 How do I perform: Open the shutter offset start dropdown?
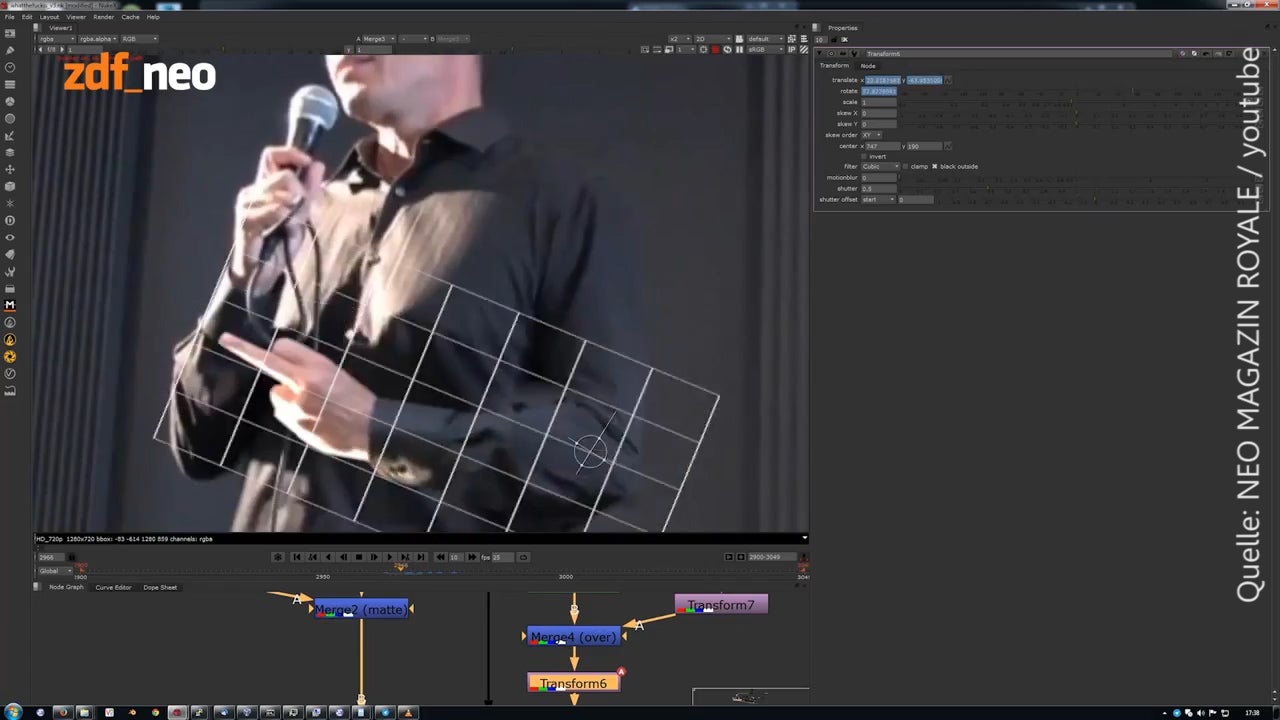click(x=878, y=199)
